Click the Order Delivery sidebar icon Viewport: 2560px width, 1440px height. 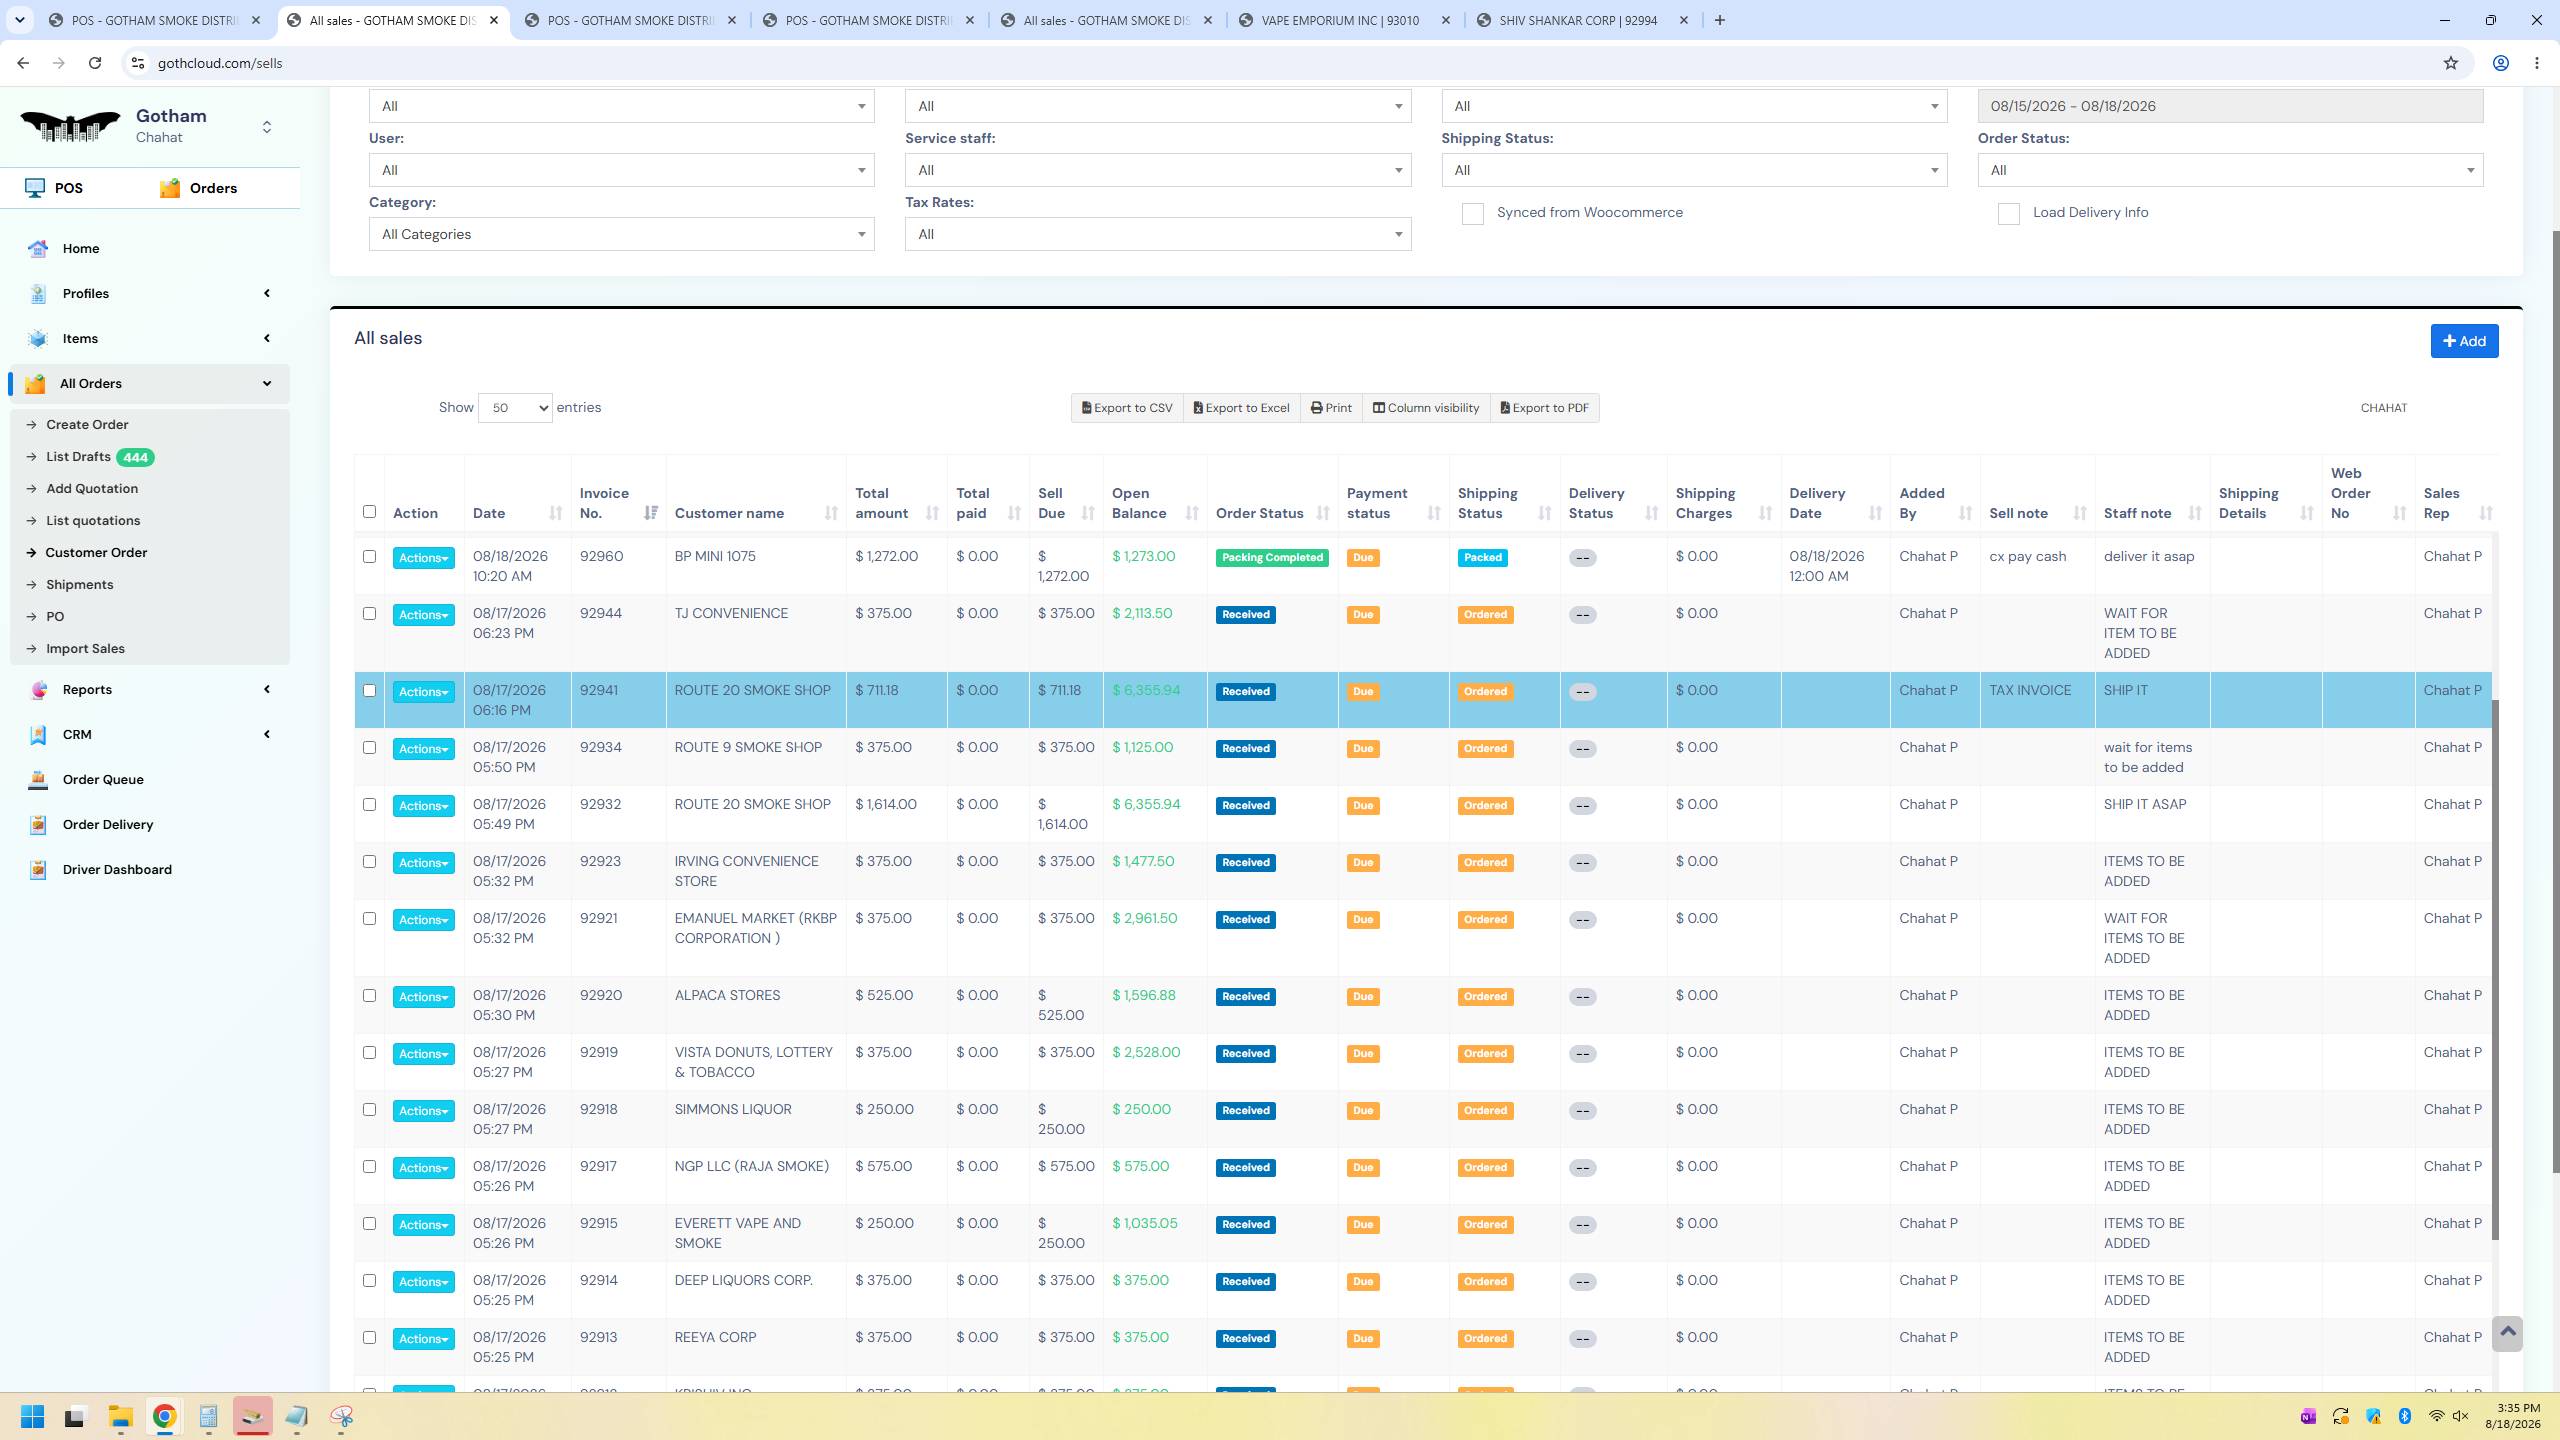(38, 825)
